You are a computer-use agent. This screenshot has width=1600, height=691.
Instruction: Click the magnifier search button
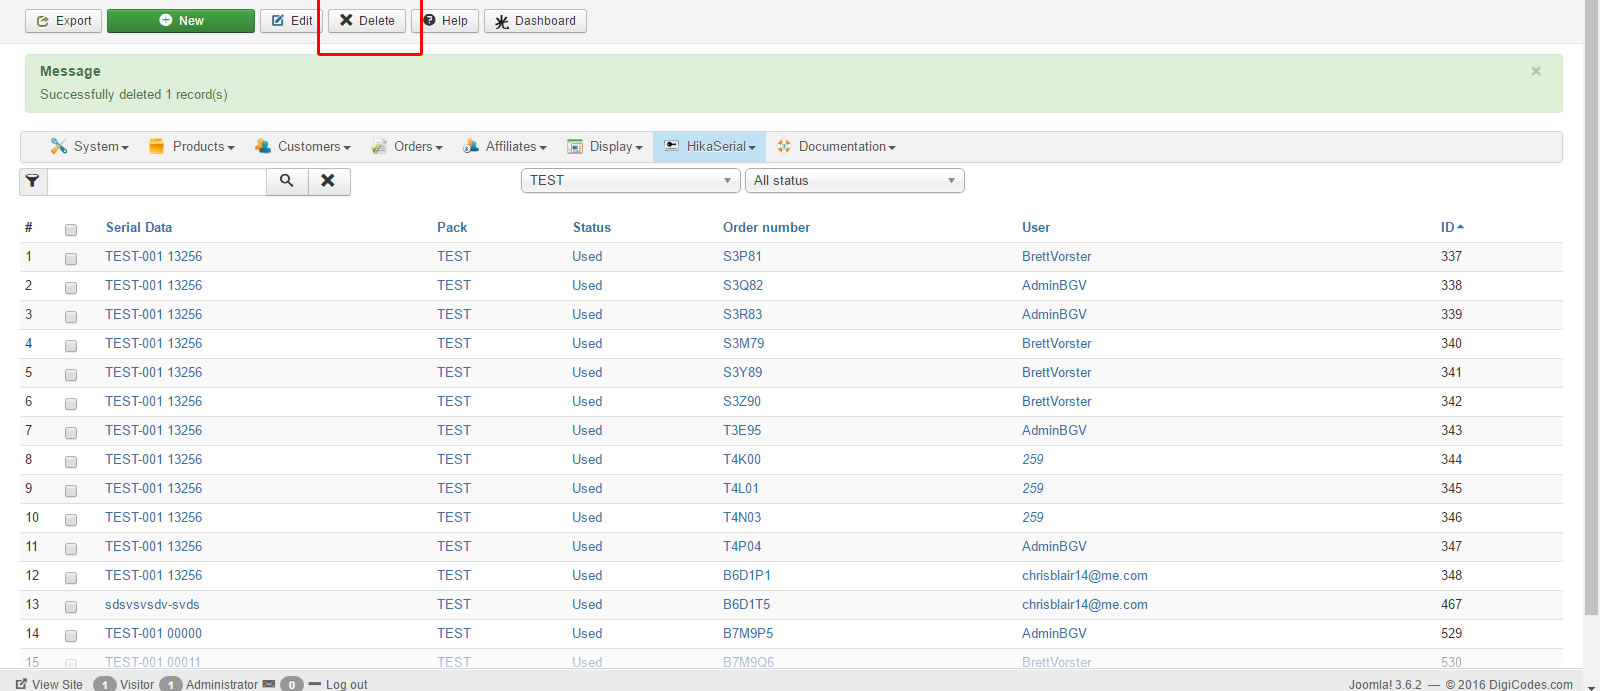point(287,181)
